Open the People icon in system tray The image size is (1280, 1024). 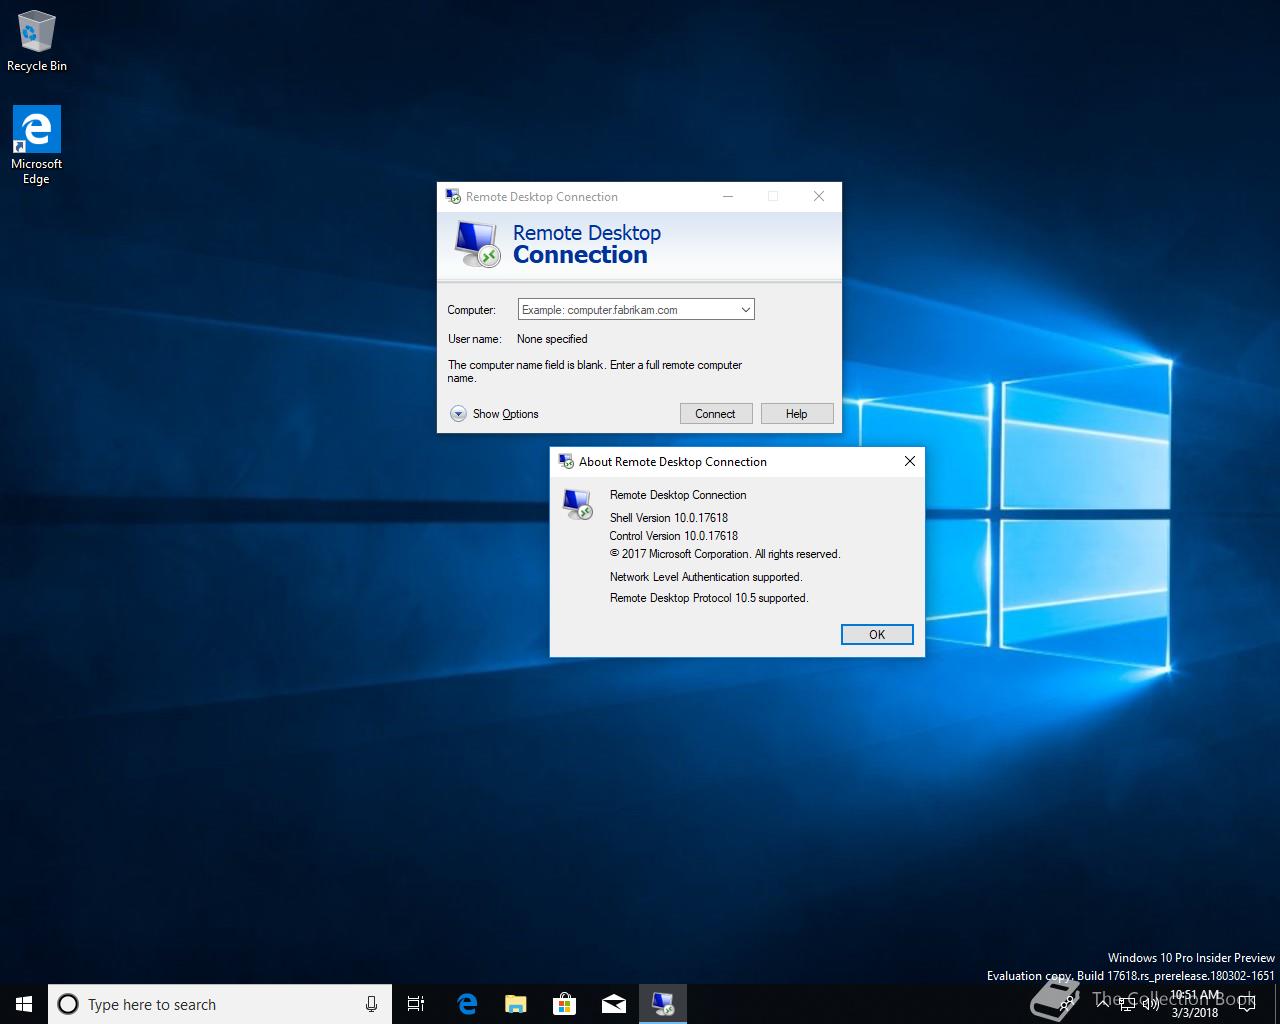tap(1067, 1004)
